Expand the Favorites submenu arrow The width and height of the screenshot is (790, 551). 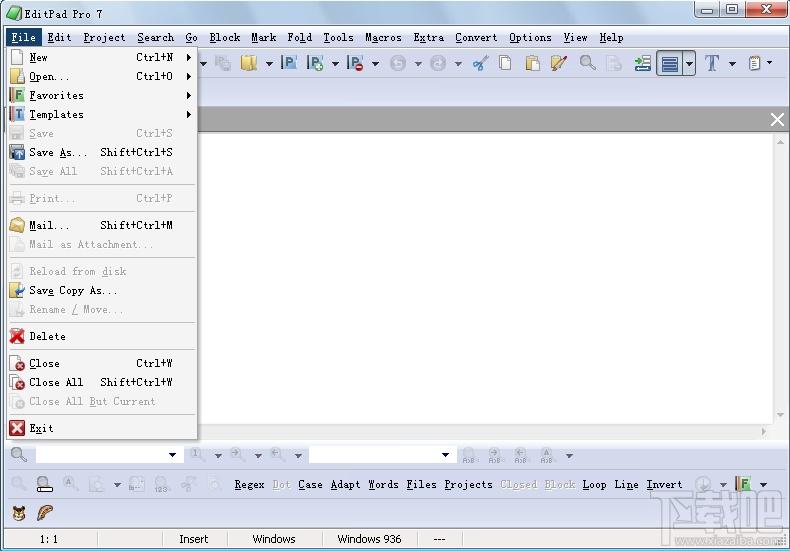point(188,95)
